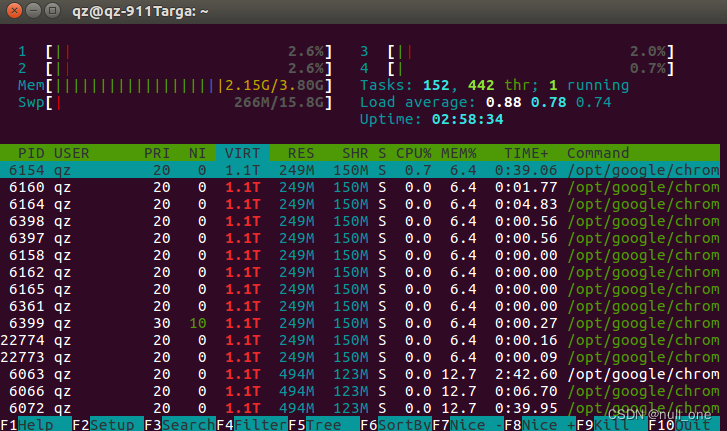727x431 pixels.
Task: Click the Mem usage bar
Action: tap(175, 85)
